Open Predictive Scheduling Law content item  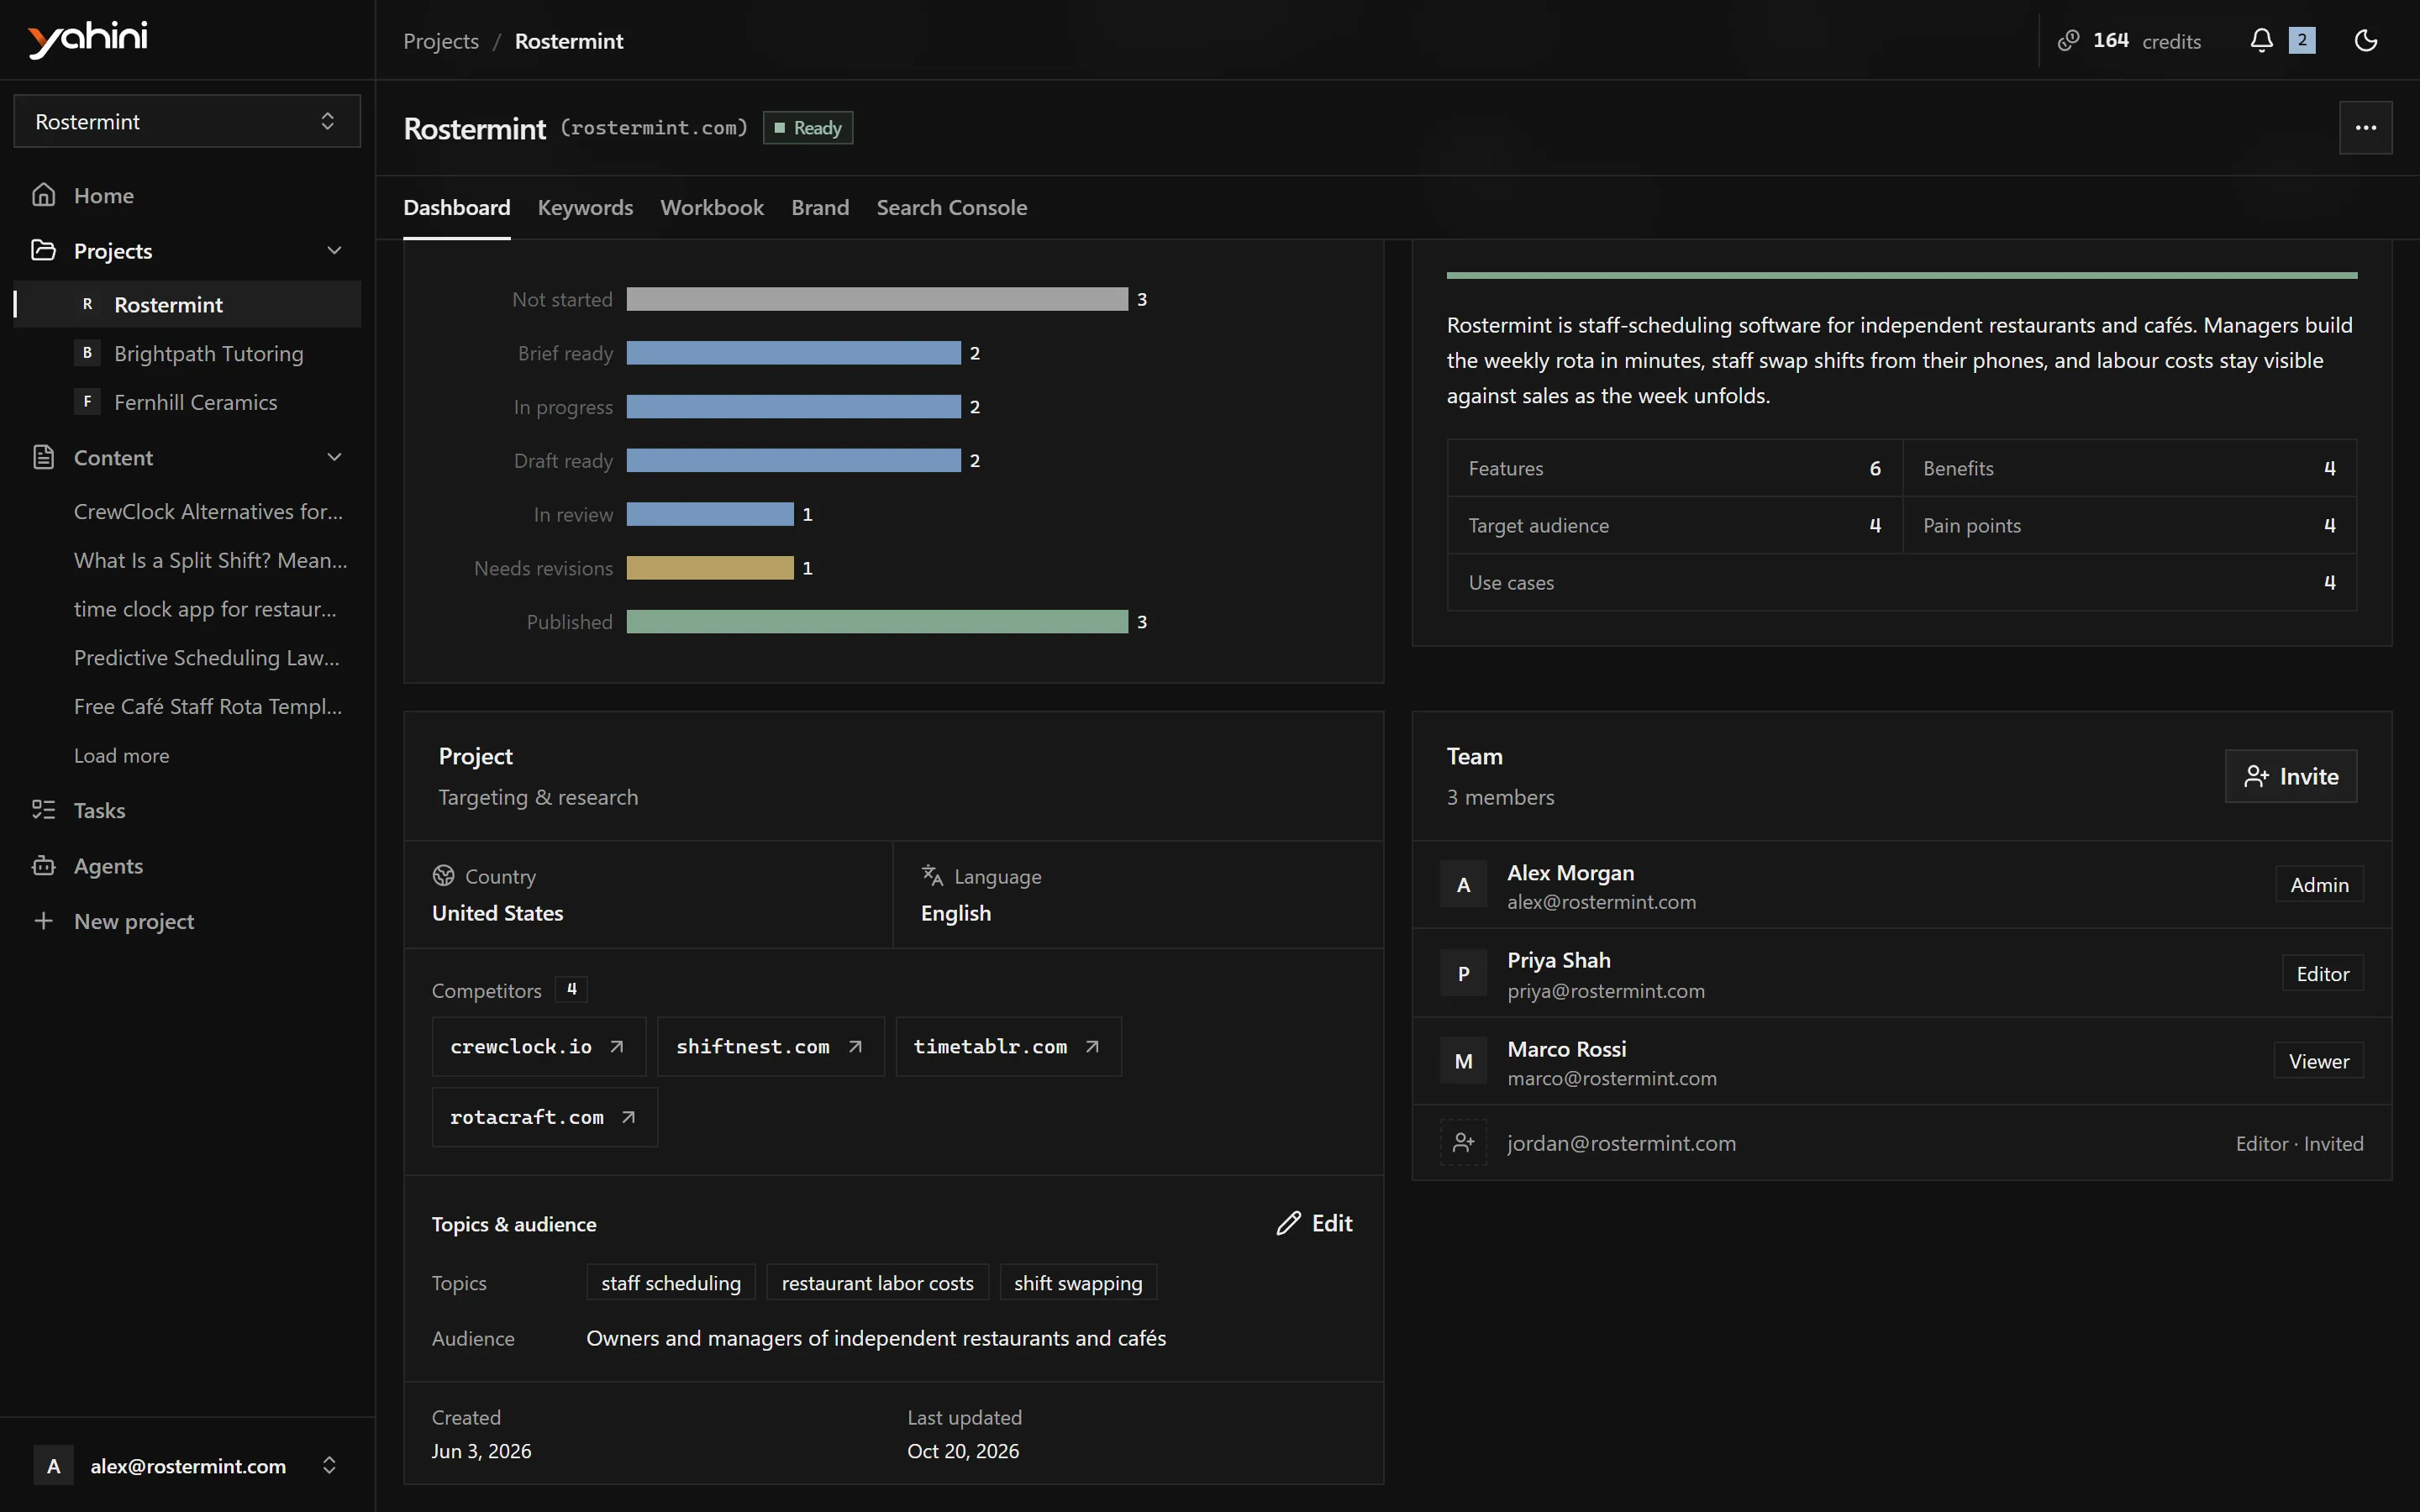[x=207, y=657]
